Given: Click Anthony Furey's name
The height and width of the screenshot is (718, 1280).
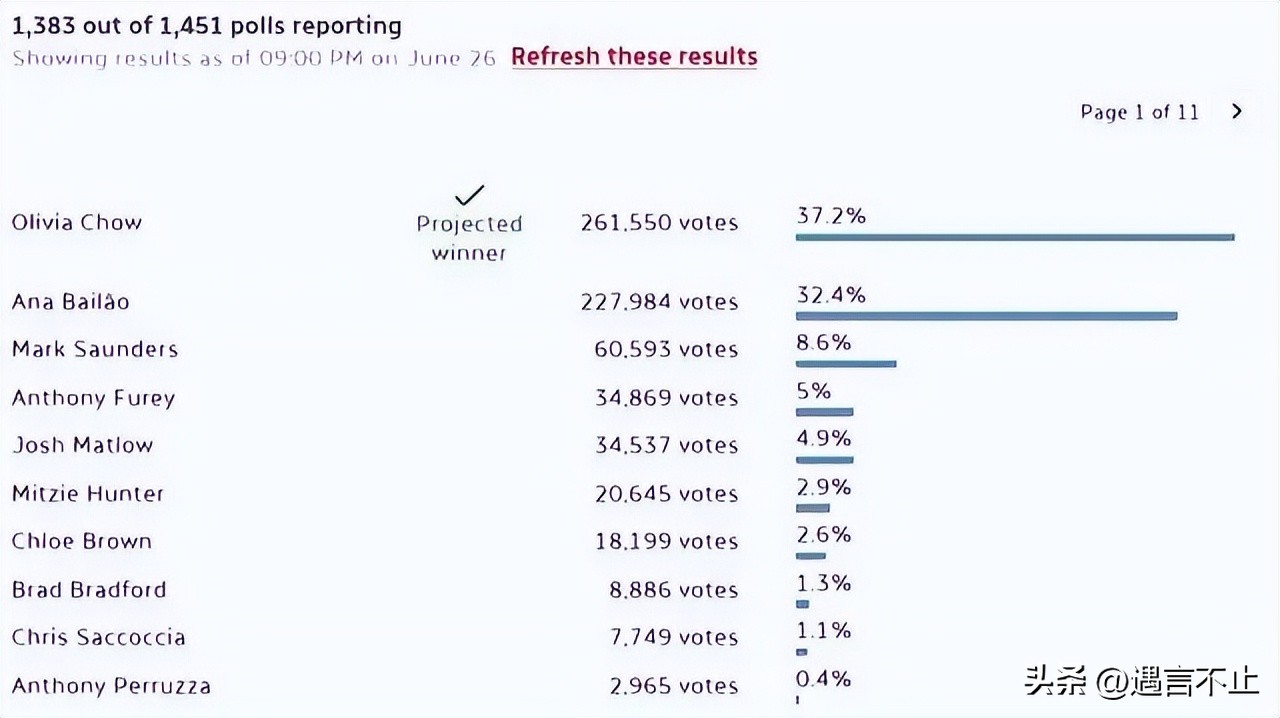Looking at the screenshot, I should (x=93, y=398).
